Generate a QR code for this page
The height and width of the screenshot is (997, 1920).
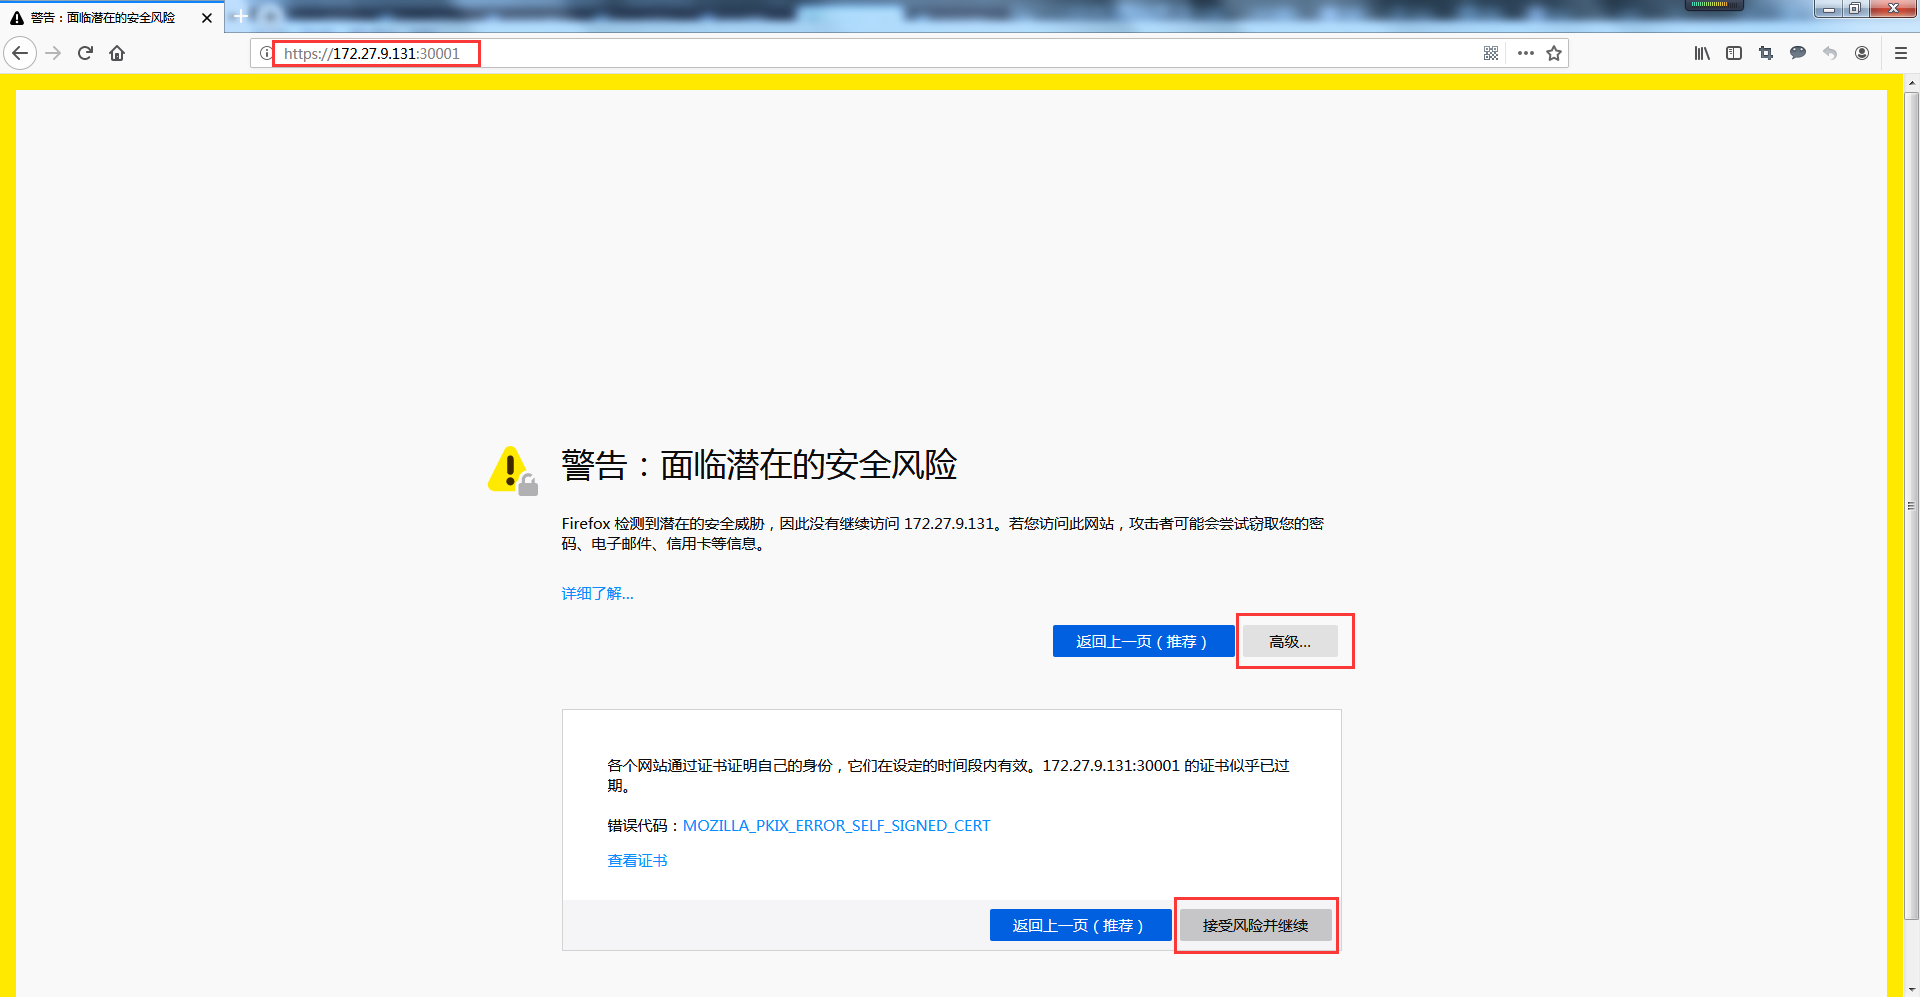point(1490,53)
